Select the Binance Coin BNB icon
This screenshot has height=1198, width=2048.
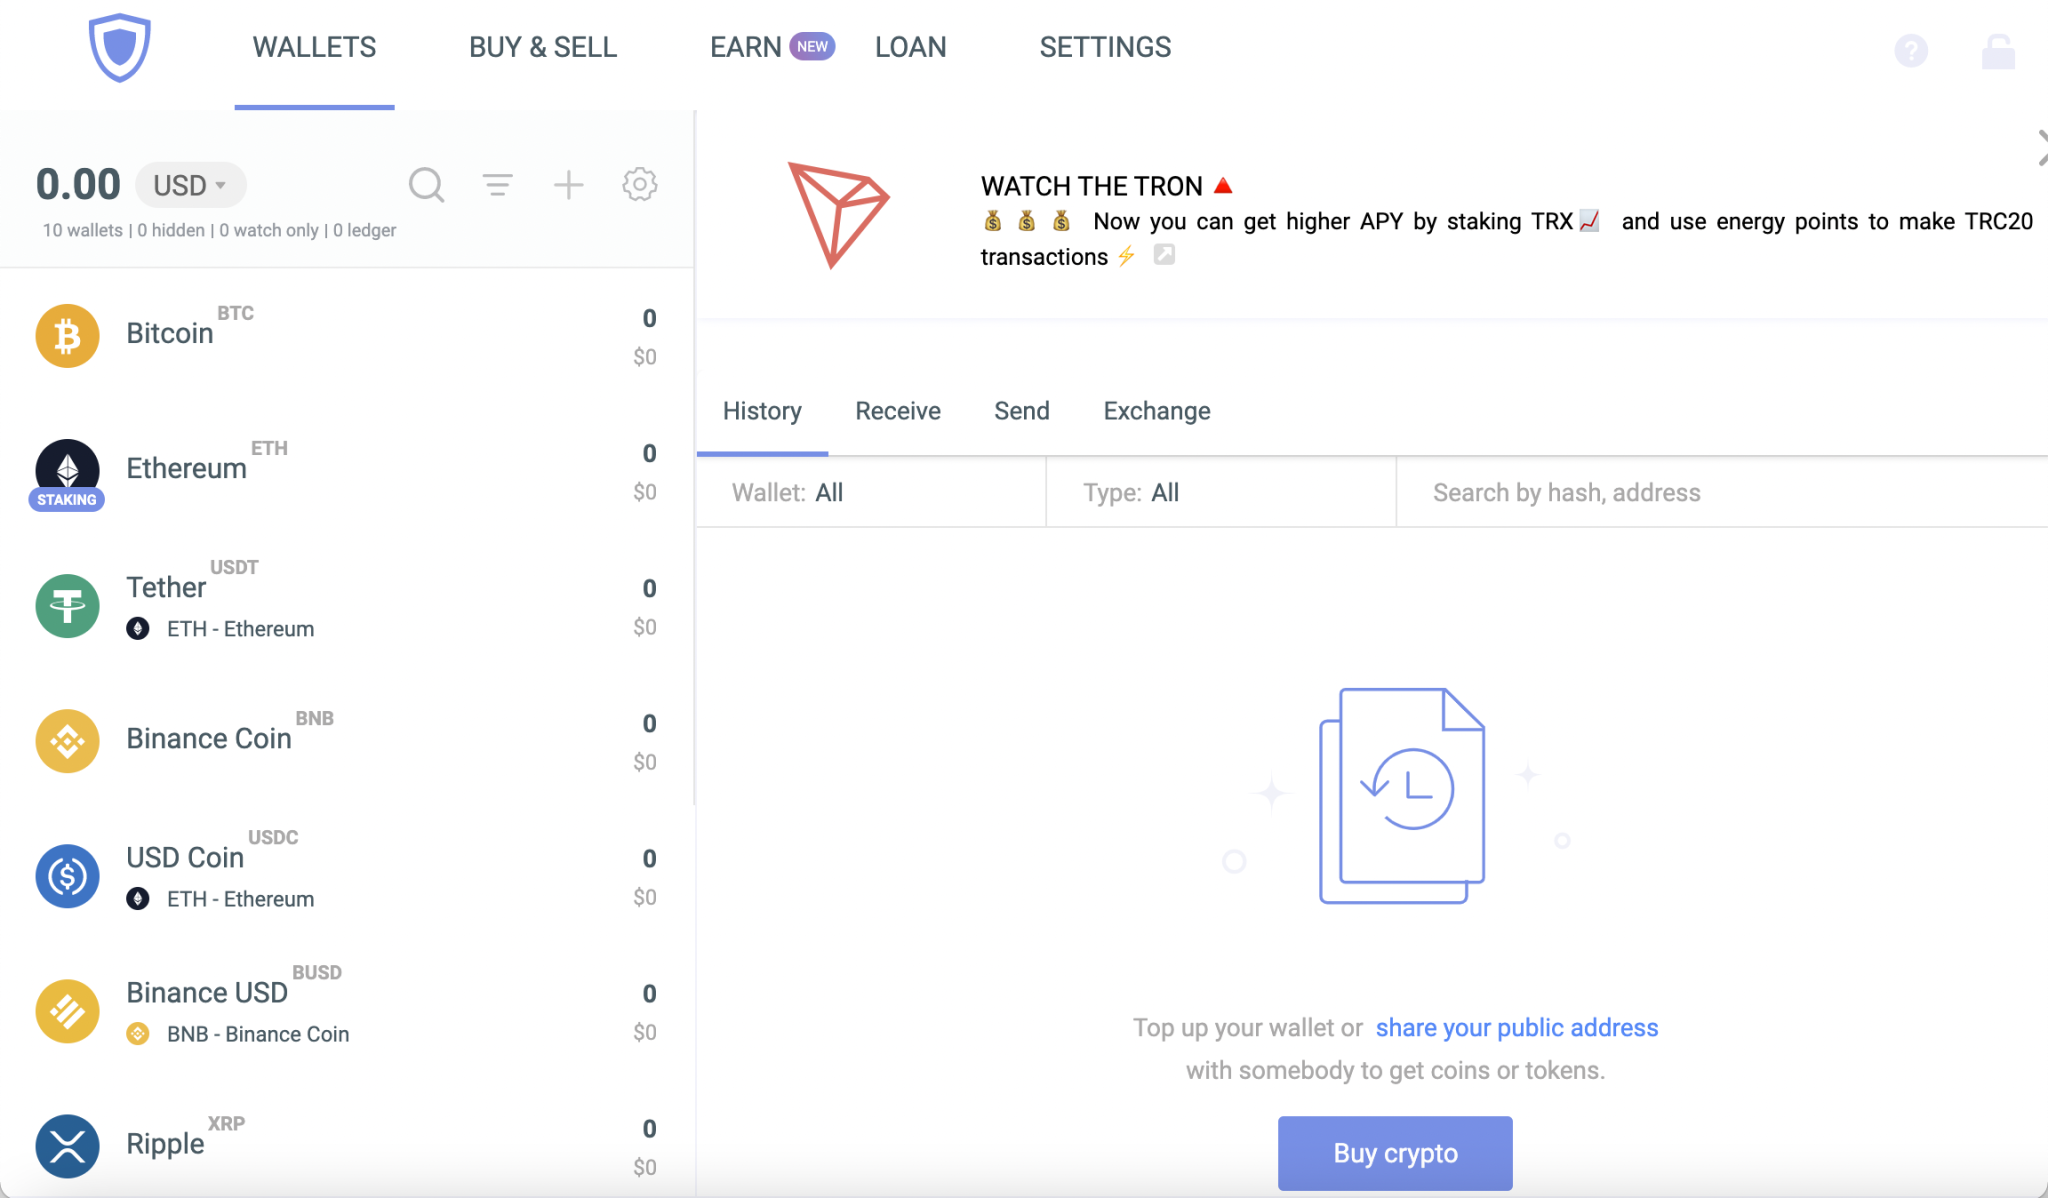[66, 741]
